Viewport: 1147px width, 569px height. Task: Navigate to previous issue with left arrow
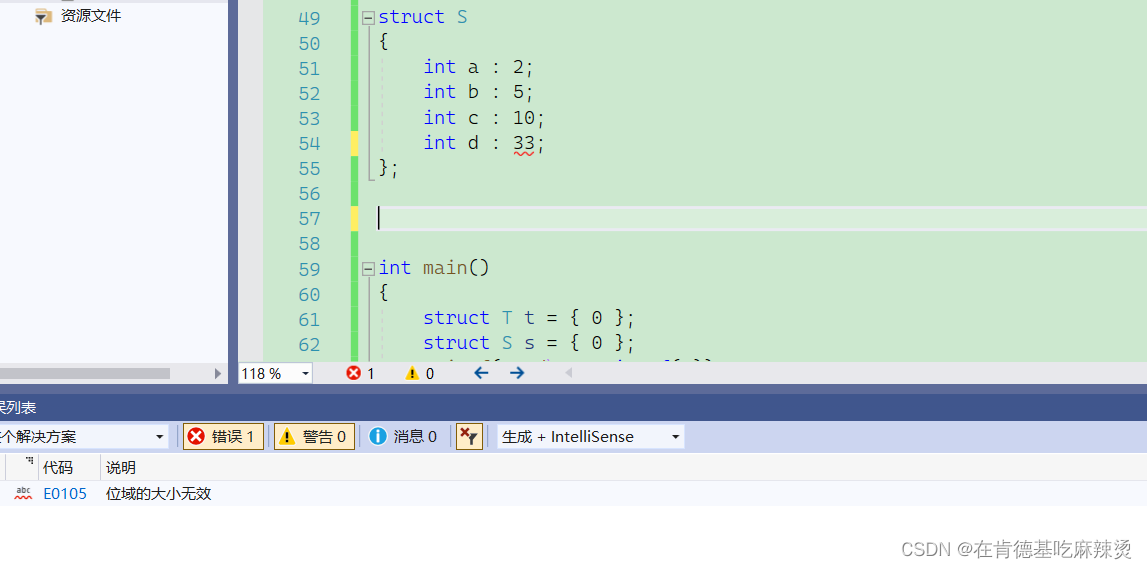coord(481,373)
